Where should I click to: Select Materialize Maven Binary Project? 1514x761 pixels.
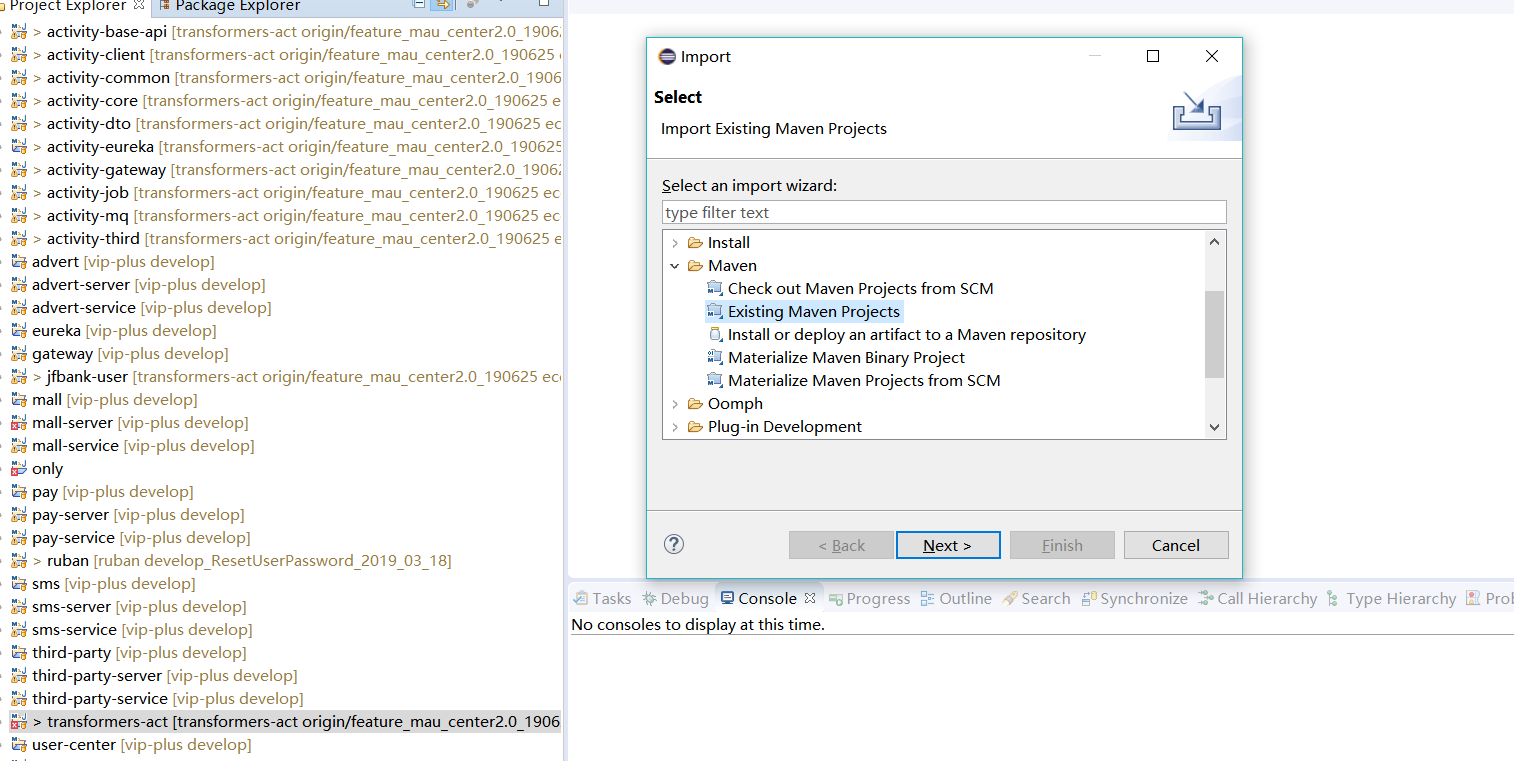846,358
